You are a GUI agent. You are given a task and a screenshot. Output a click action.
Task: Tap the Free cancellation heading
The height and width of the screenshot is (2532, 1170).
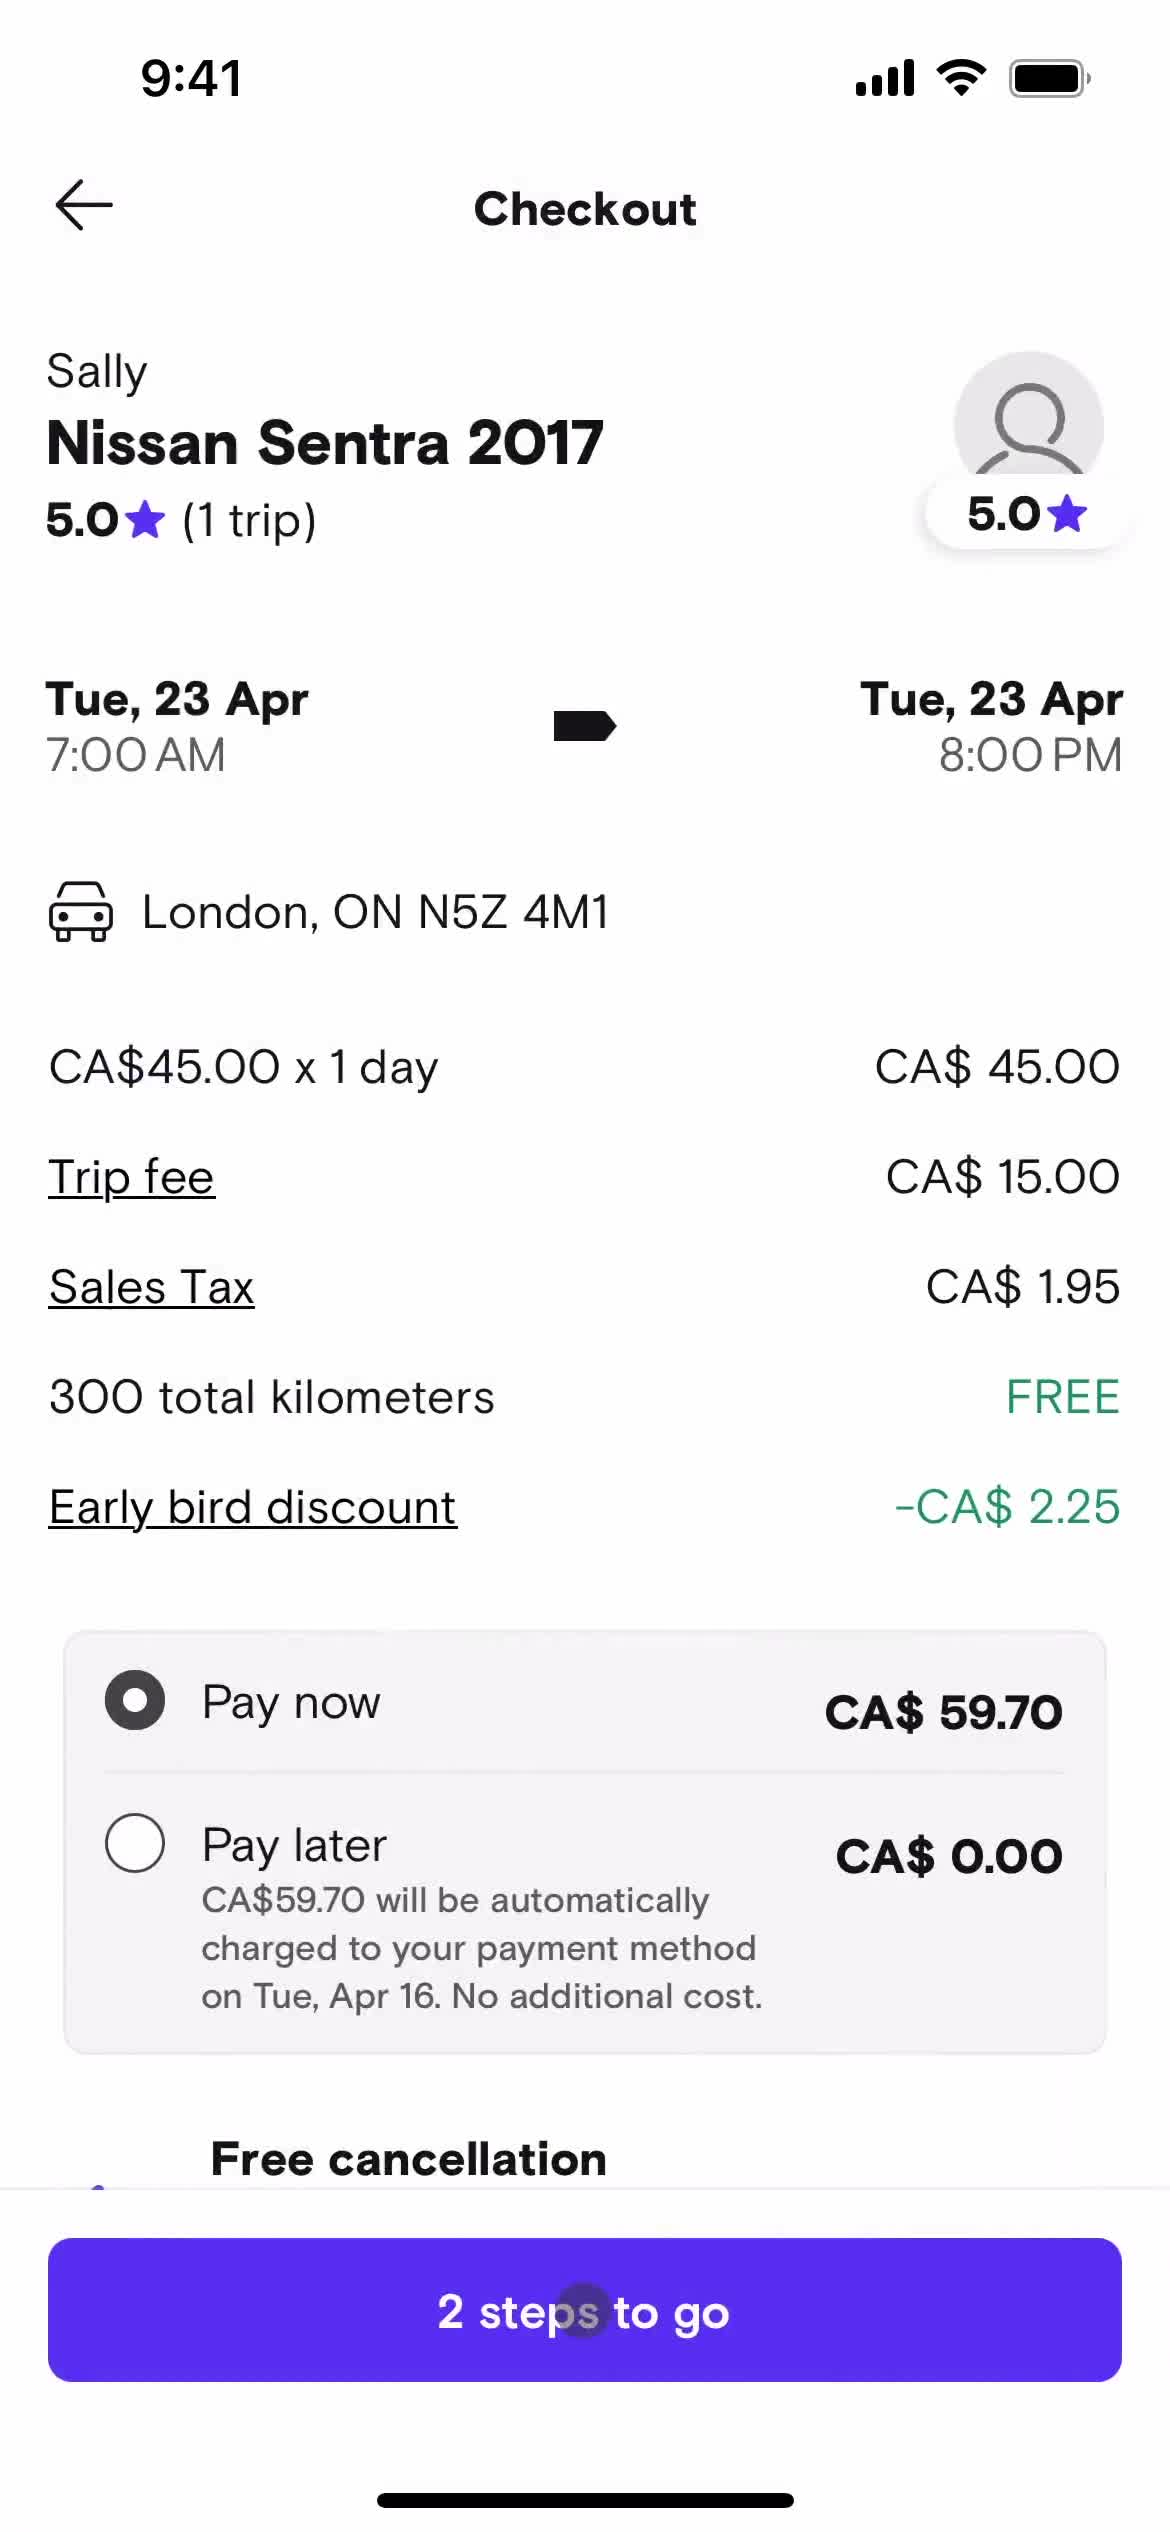(408, 2159)
